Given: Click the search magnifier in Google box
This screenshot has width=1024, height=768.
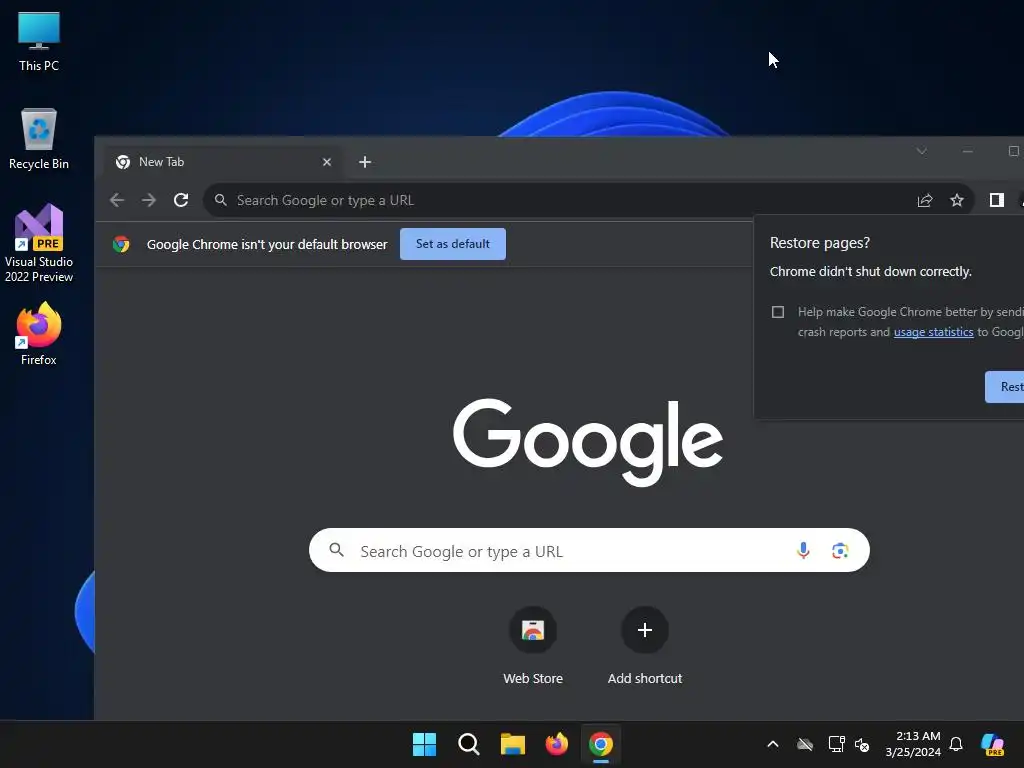Looking at the screenshot, I should [336, 550].
